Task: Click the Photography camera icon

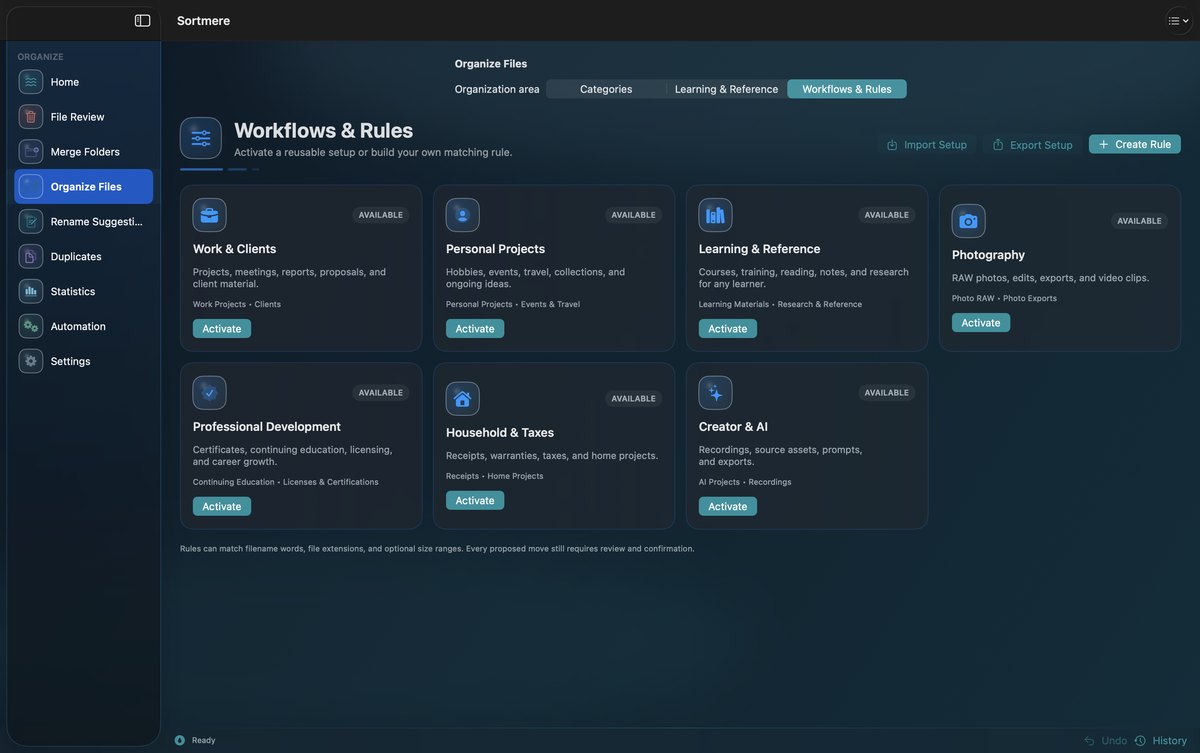Action: (969, 221)
